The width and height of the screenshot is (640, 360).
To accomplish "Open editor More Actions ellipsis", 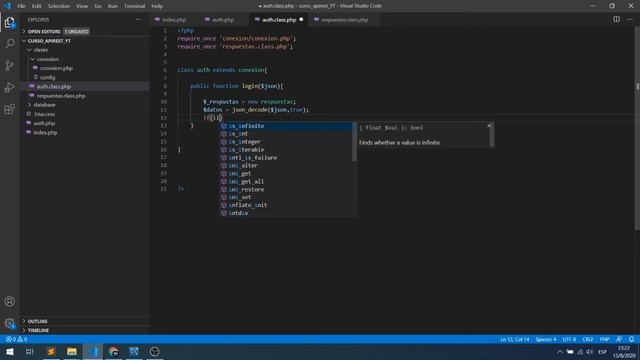I will pyautogui.click(x=630, y=19).
